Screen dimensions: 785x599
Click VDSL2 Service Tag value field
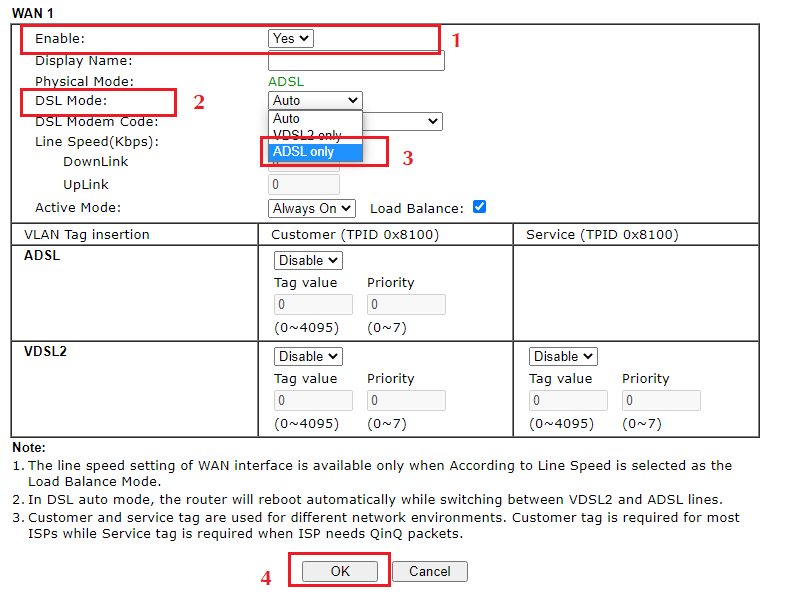coord(568,400)
